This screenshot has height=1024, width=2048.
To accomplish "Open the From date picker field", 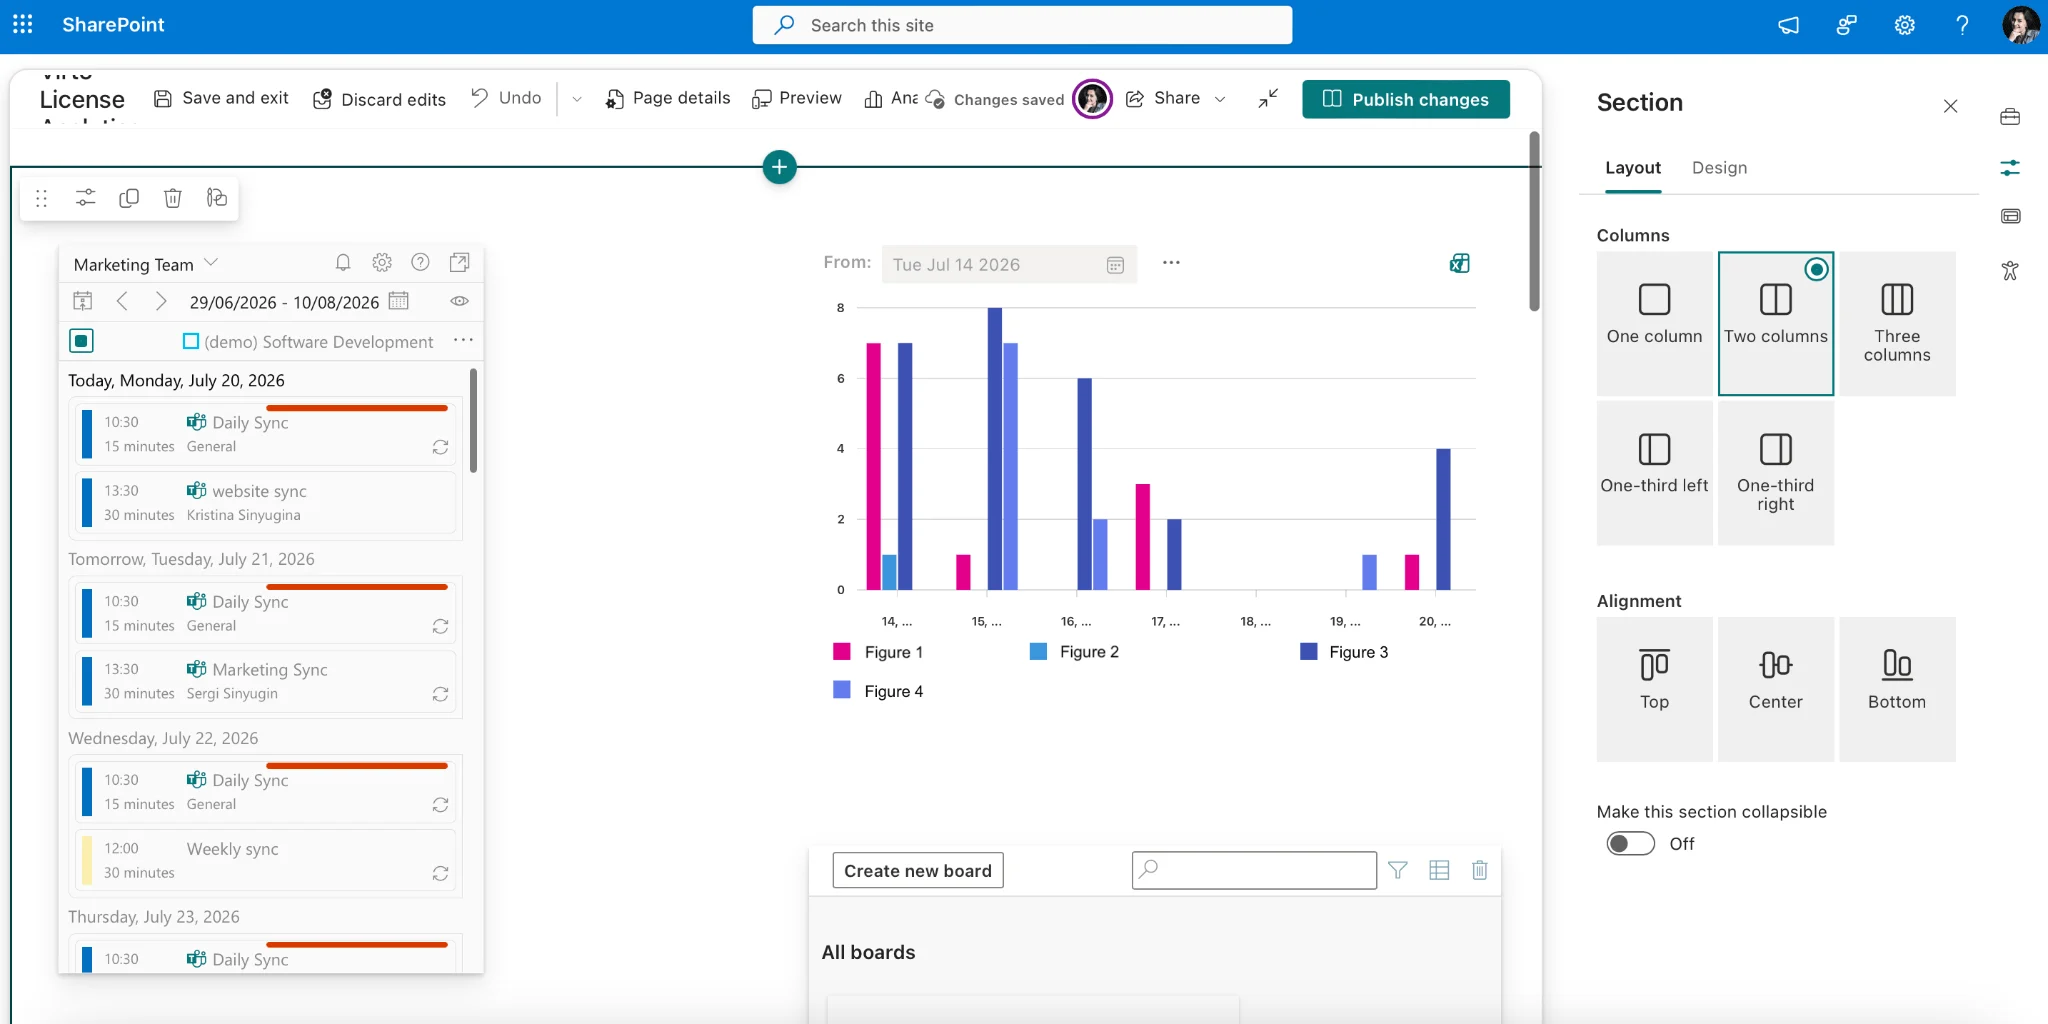I will coord(1009,264).
